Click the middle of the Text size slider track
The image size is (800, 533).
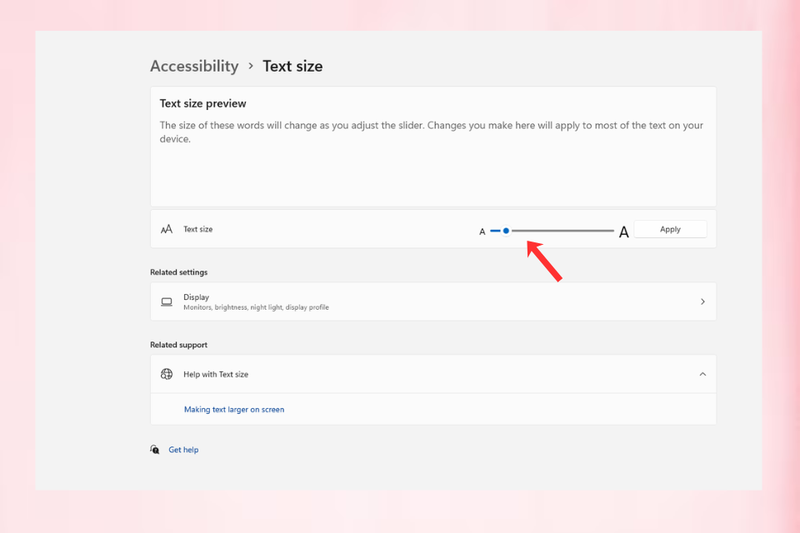(552, 231)
